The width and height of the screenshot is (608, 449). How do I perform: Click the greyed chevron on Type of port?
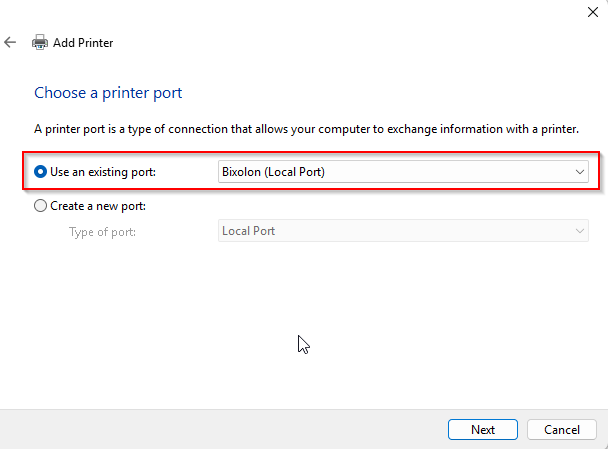tap(580, 231)
